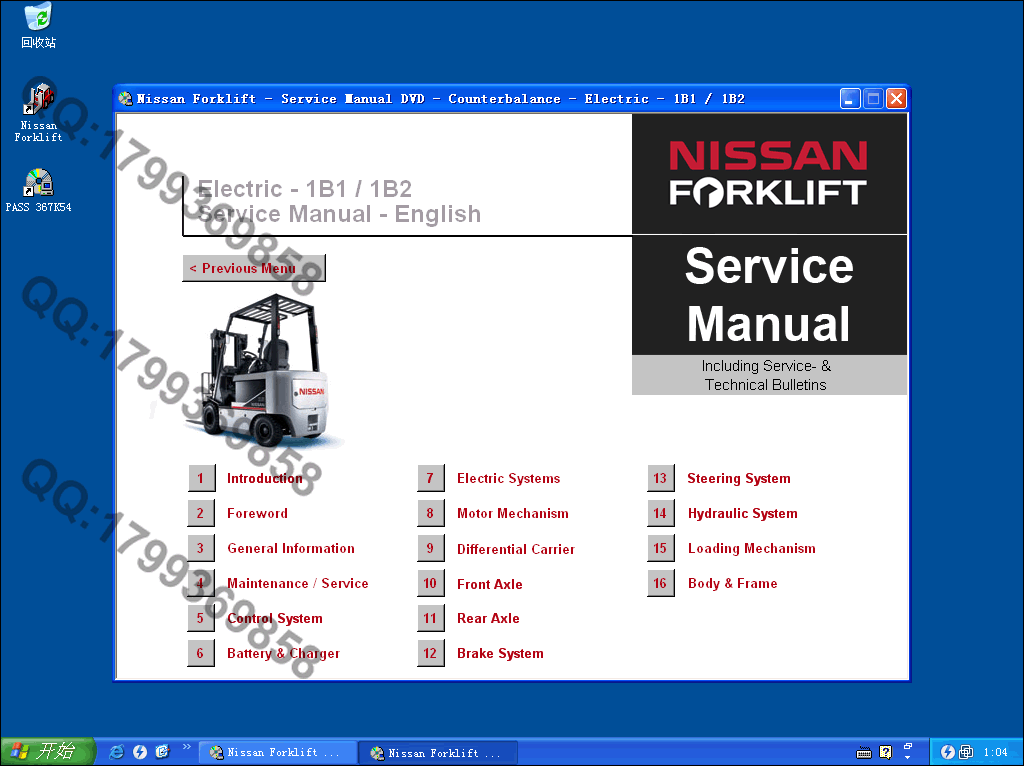Click the number 7 chapter button
This screenshot has height=766, width=1024.
(431, 478)
